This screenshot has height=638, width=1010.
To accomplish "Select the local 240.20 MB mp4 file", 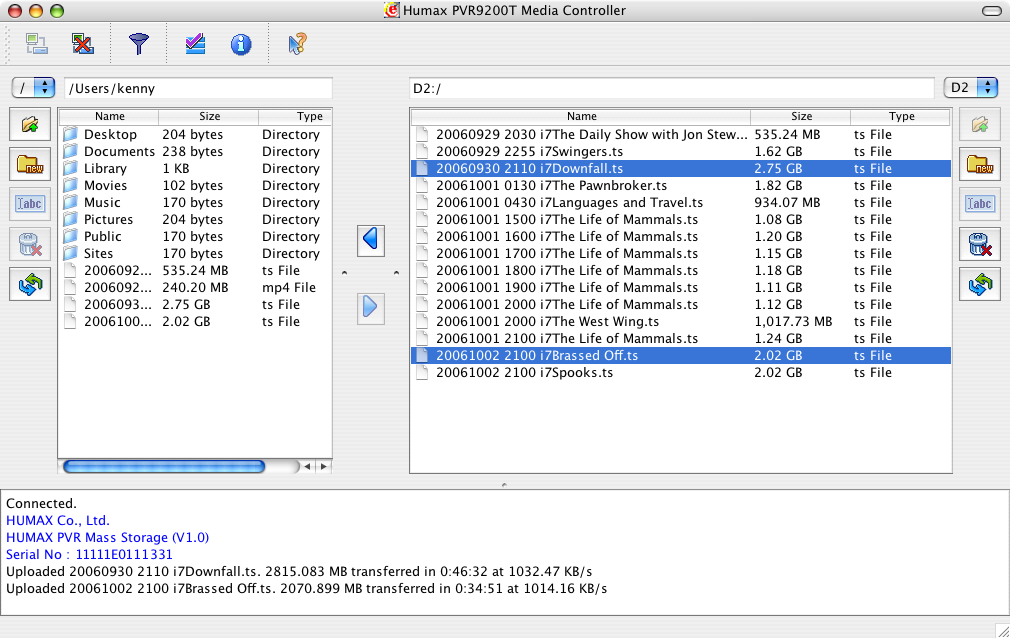I will click(x=196, y=287).
